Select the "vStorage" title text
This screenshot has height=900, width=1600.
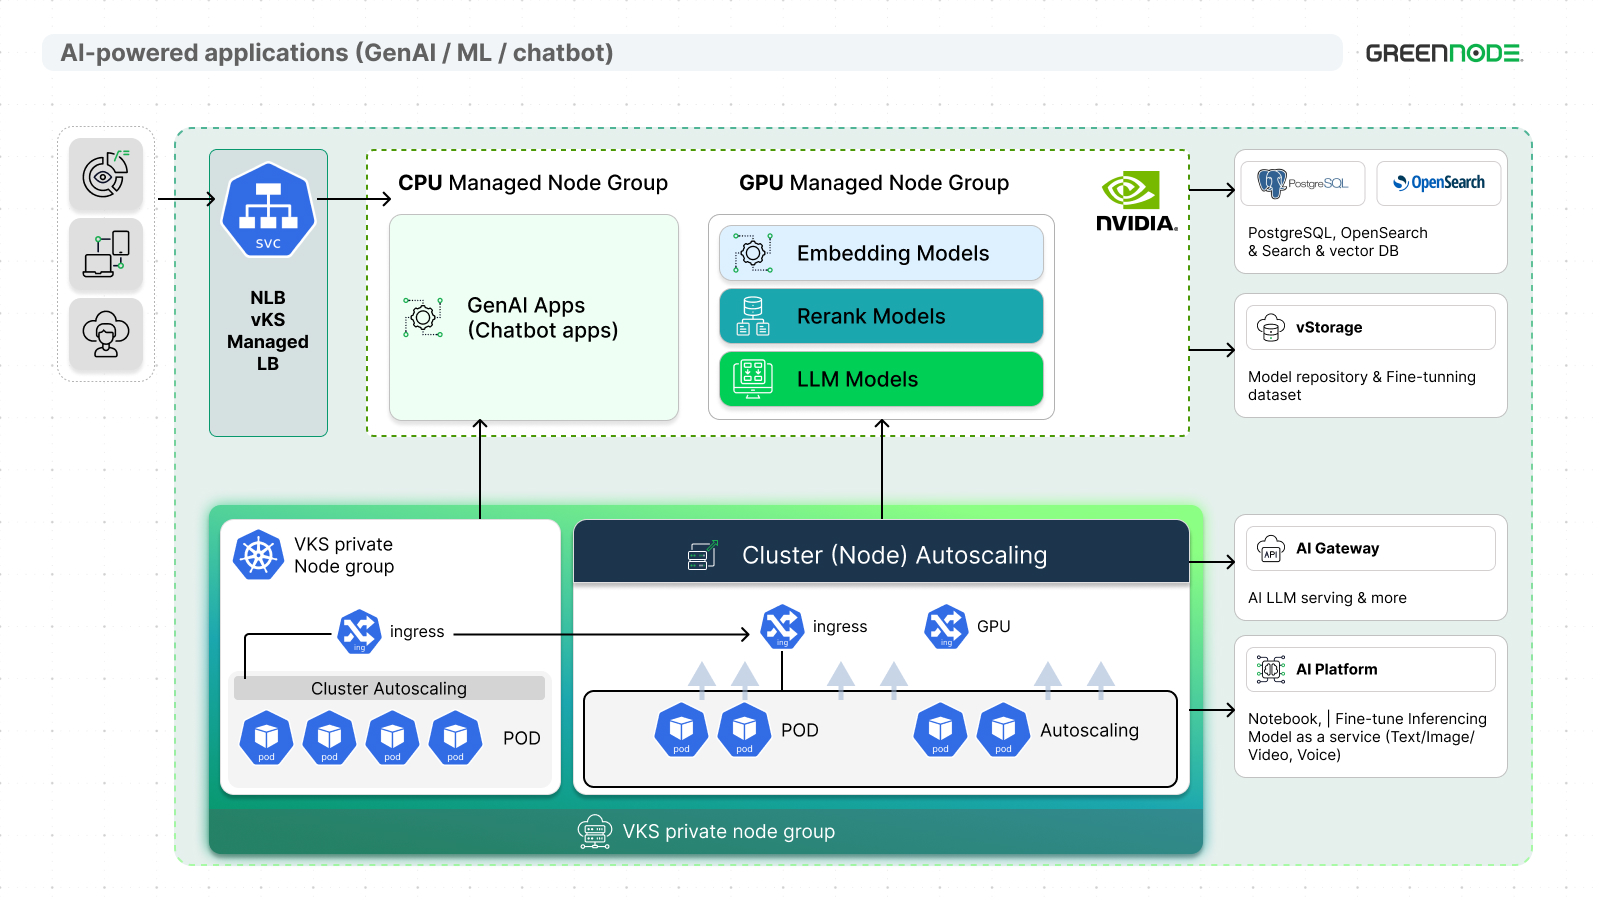(1329, 327)
